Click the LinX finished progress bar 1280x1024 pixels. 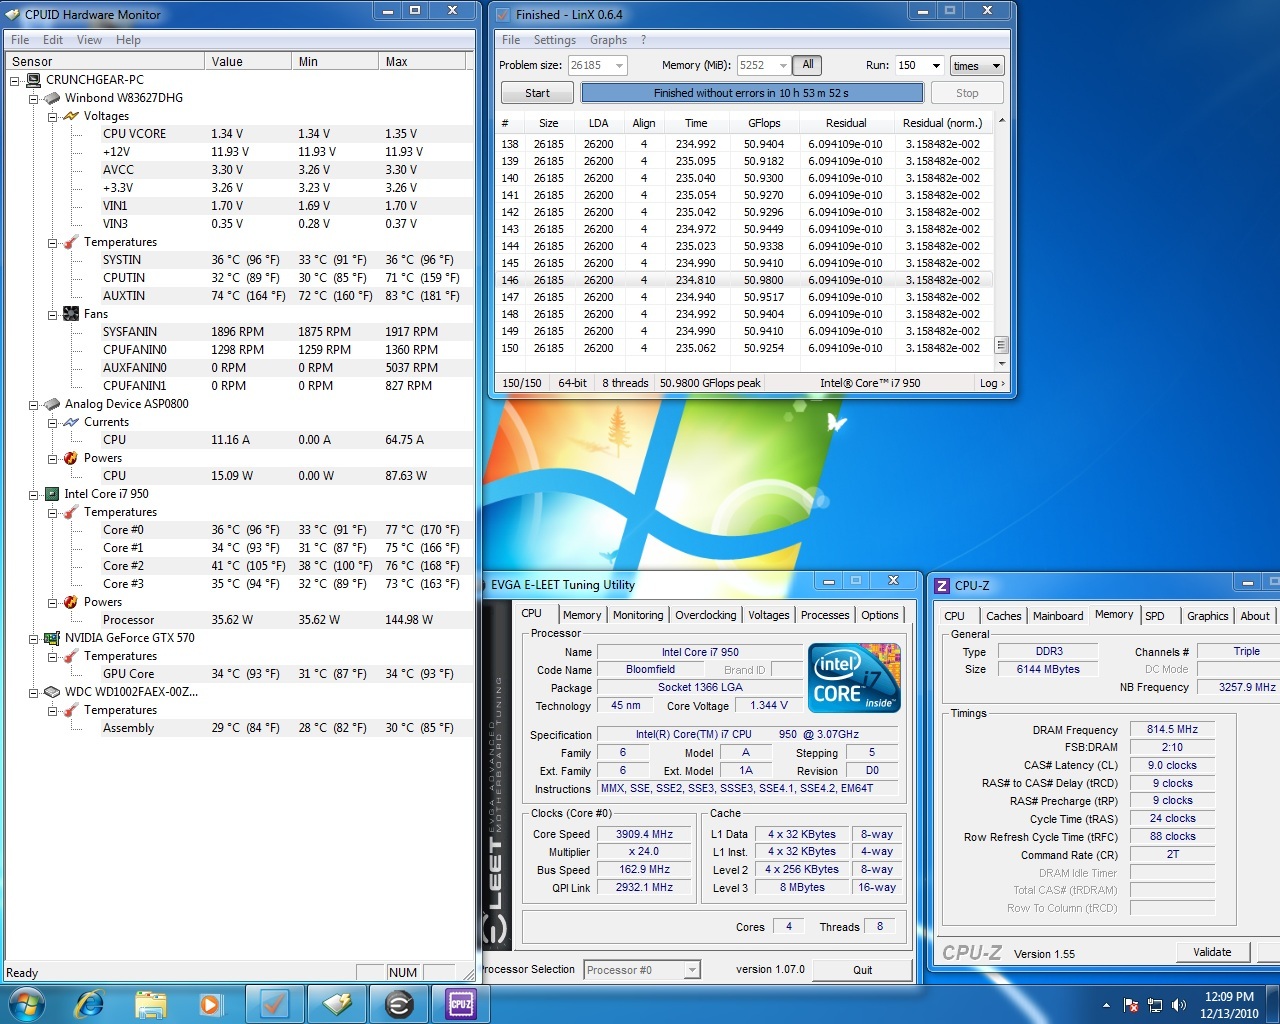pyautogui.click(x=751, y=93)
